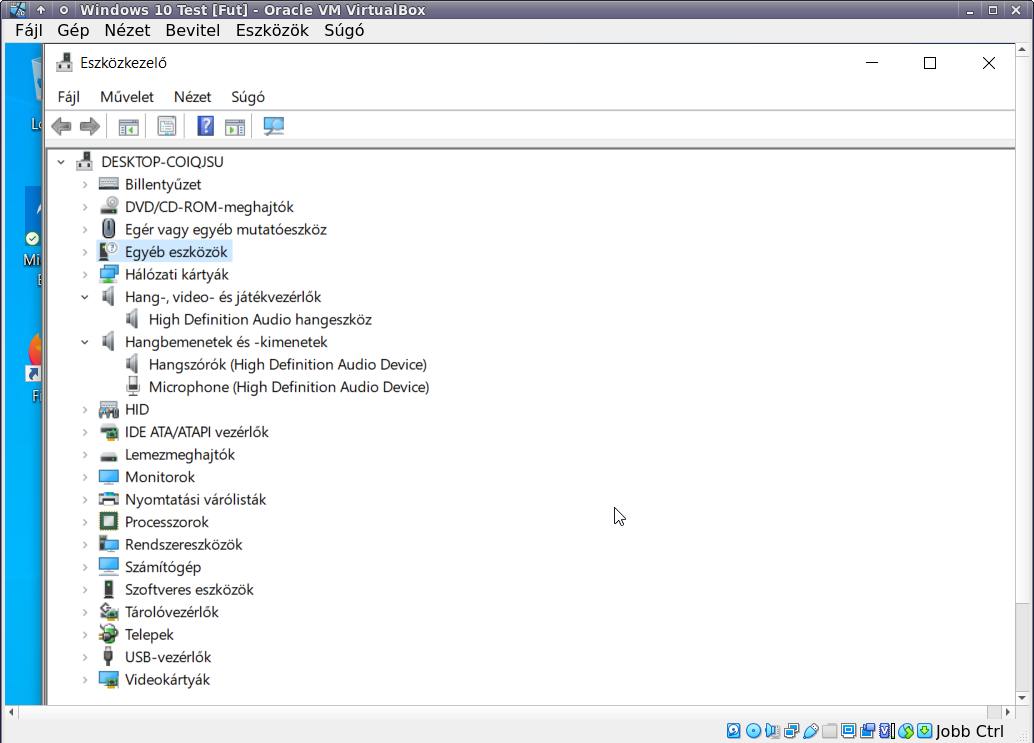Open Művelet menu in Eszközkezelő
Viewport: 1034px width, 743px height.
pyautogui.click(x=127, y=97)
